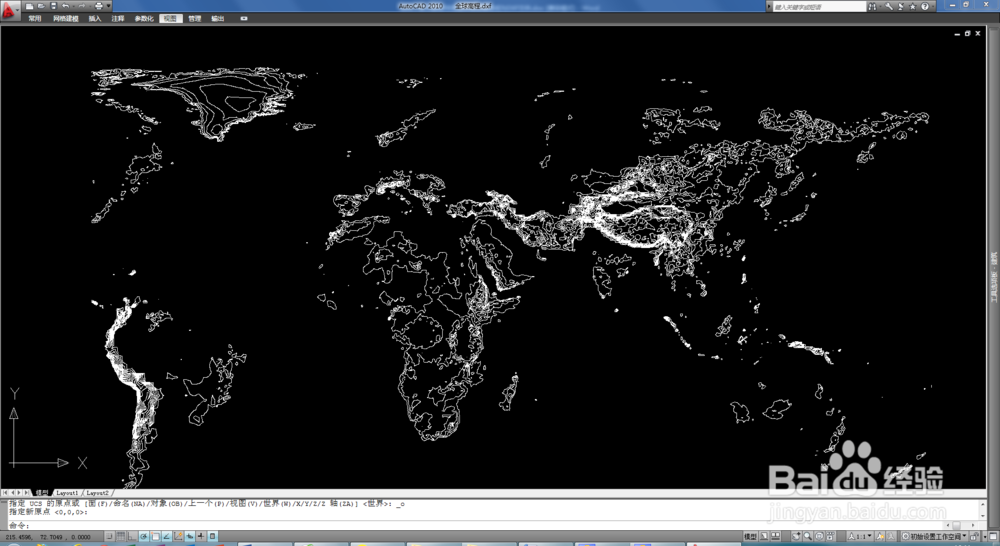Click the Undo arrow icon
Viewport: 1000px width, 546px height.
(66, 6)
